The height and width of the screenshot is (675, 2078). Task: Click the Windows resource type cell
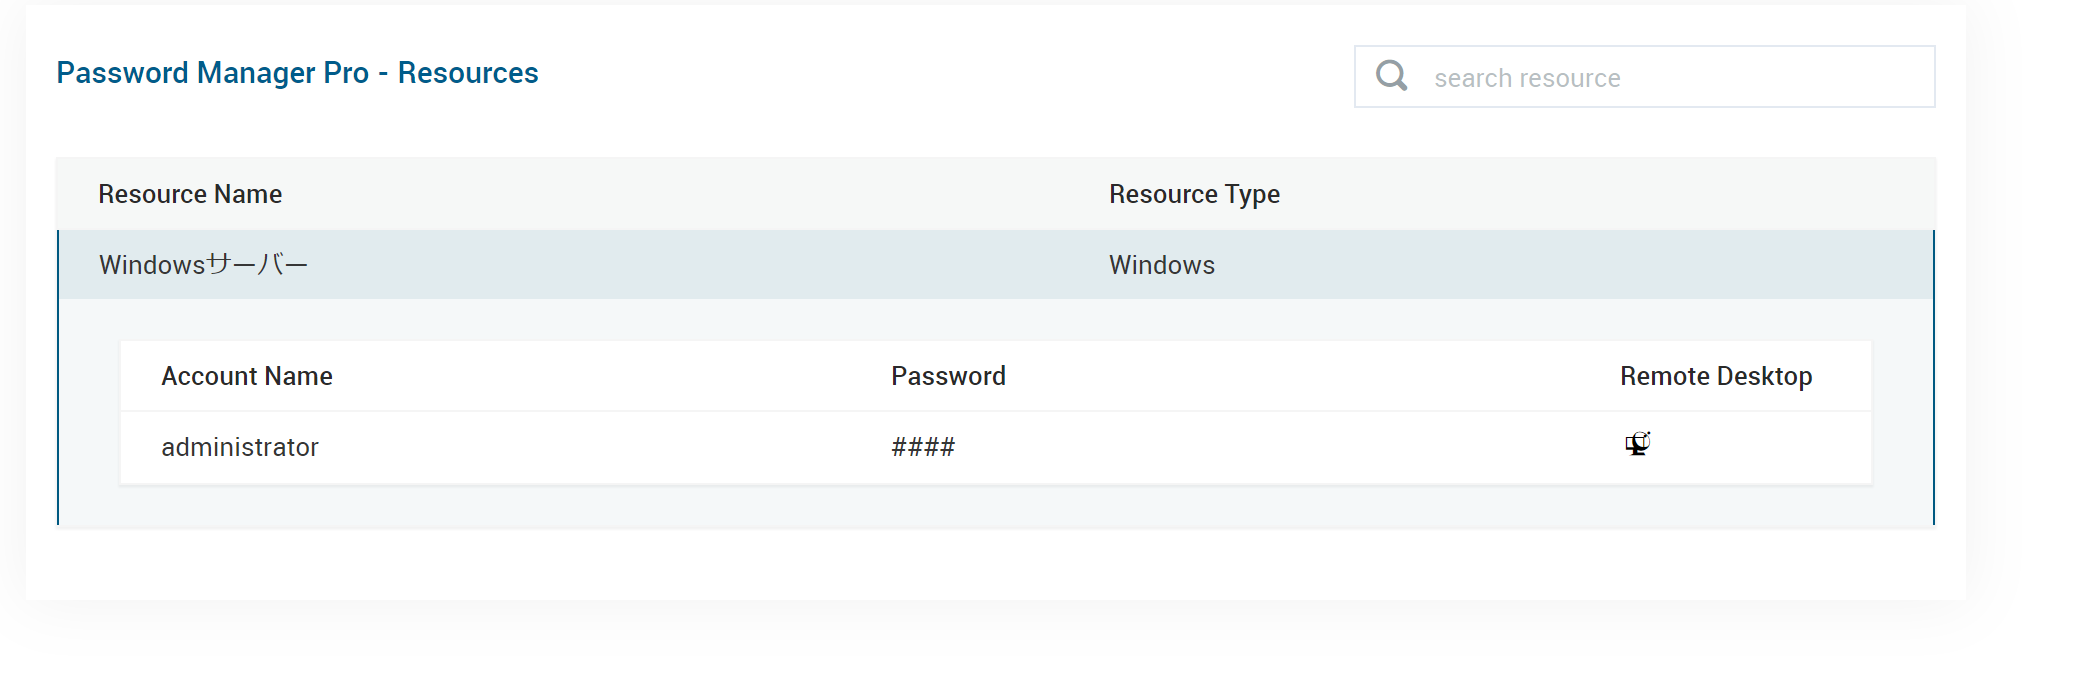(x=1162, y=265)
